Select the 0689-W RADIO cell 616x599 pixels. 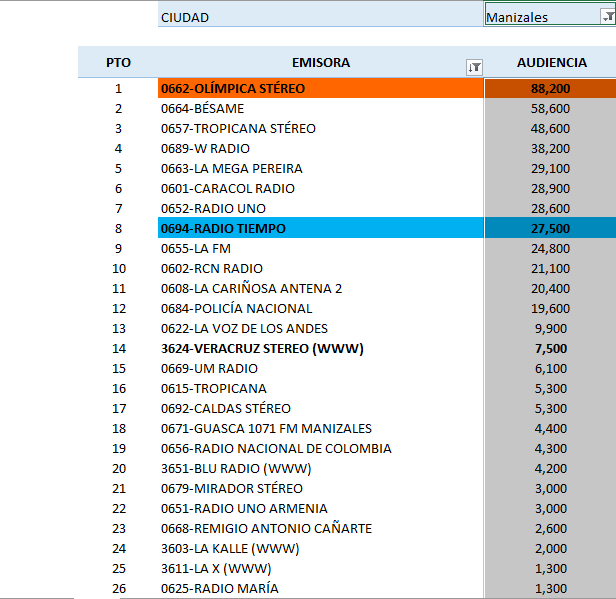[x=321, y=148]
